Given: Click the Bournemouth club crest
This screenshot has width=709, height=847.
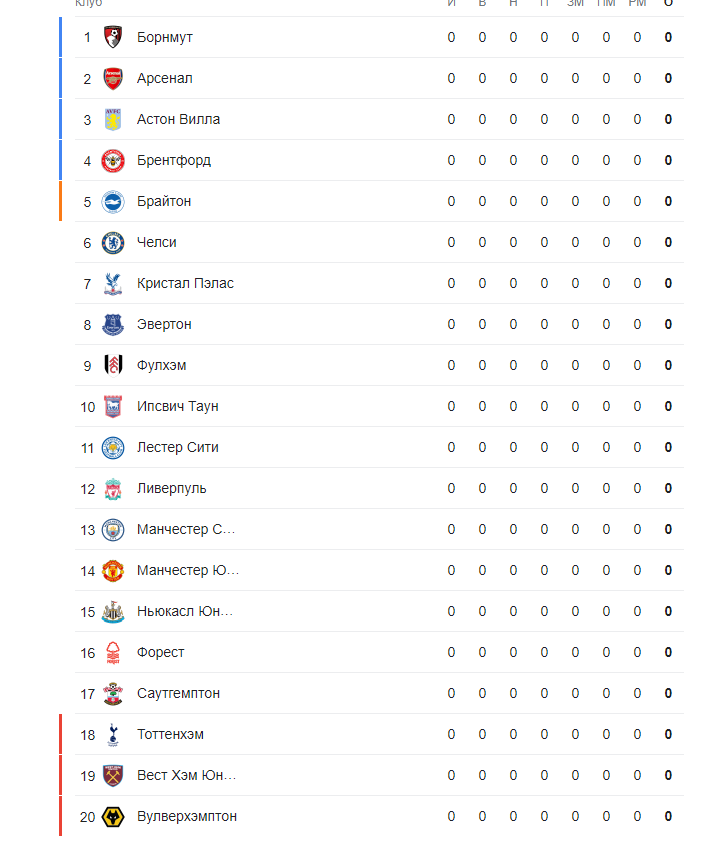Looking at the screenshot, I should (113, 37).
